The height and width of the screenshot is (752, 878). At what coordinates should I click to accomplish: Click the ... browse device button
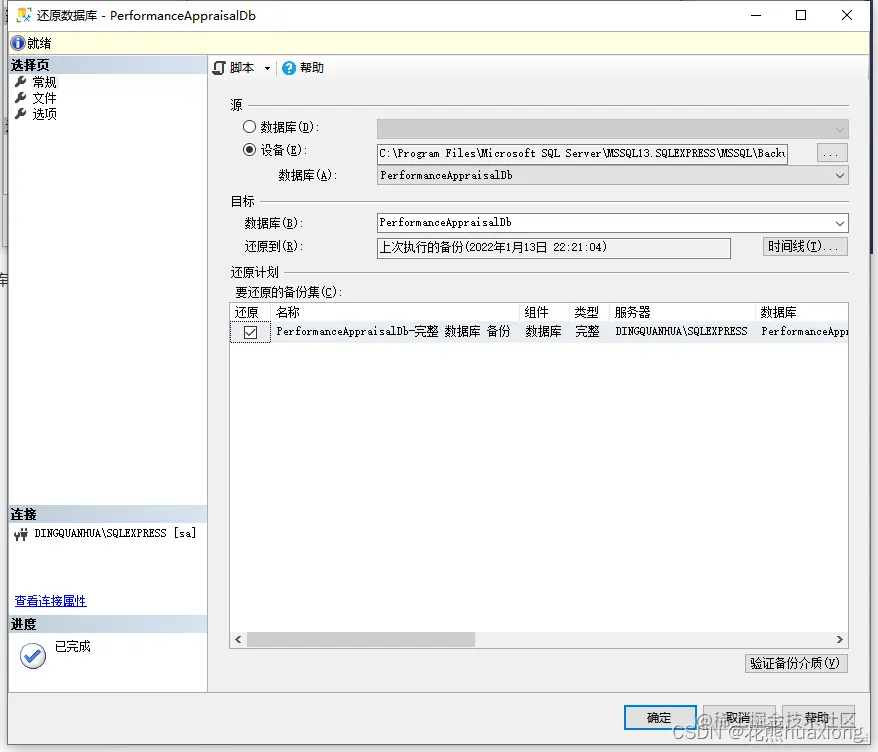[832, 153]
